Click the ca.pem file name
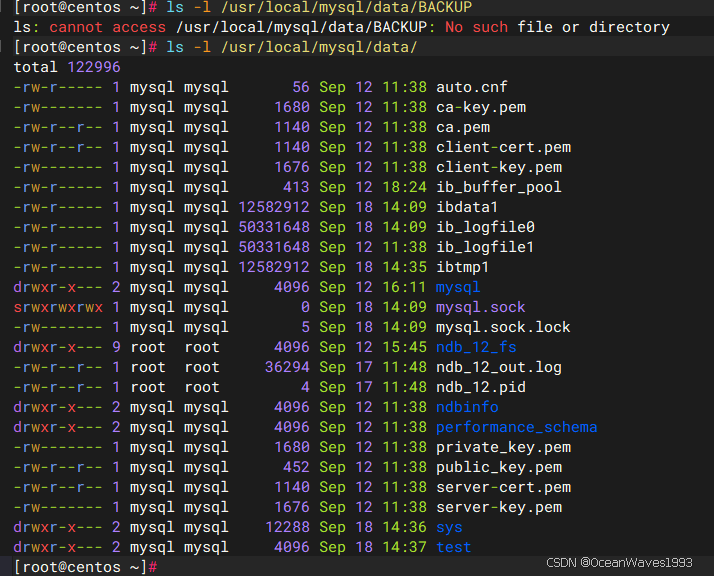Viewport: 714px width, 576px height. click(x=463, y=127)
